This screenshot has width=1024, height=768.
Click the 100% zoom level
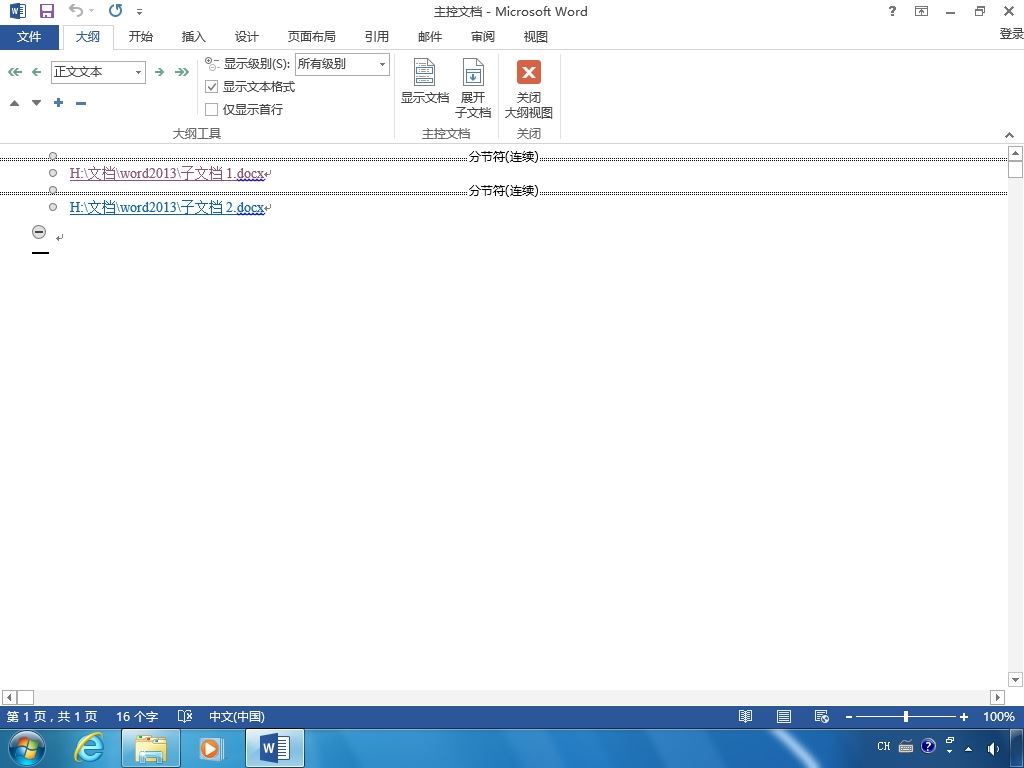point(999,716)
